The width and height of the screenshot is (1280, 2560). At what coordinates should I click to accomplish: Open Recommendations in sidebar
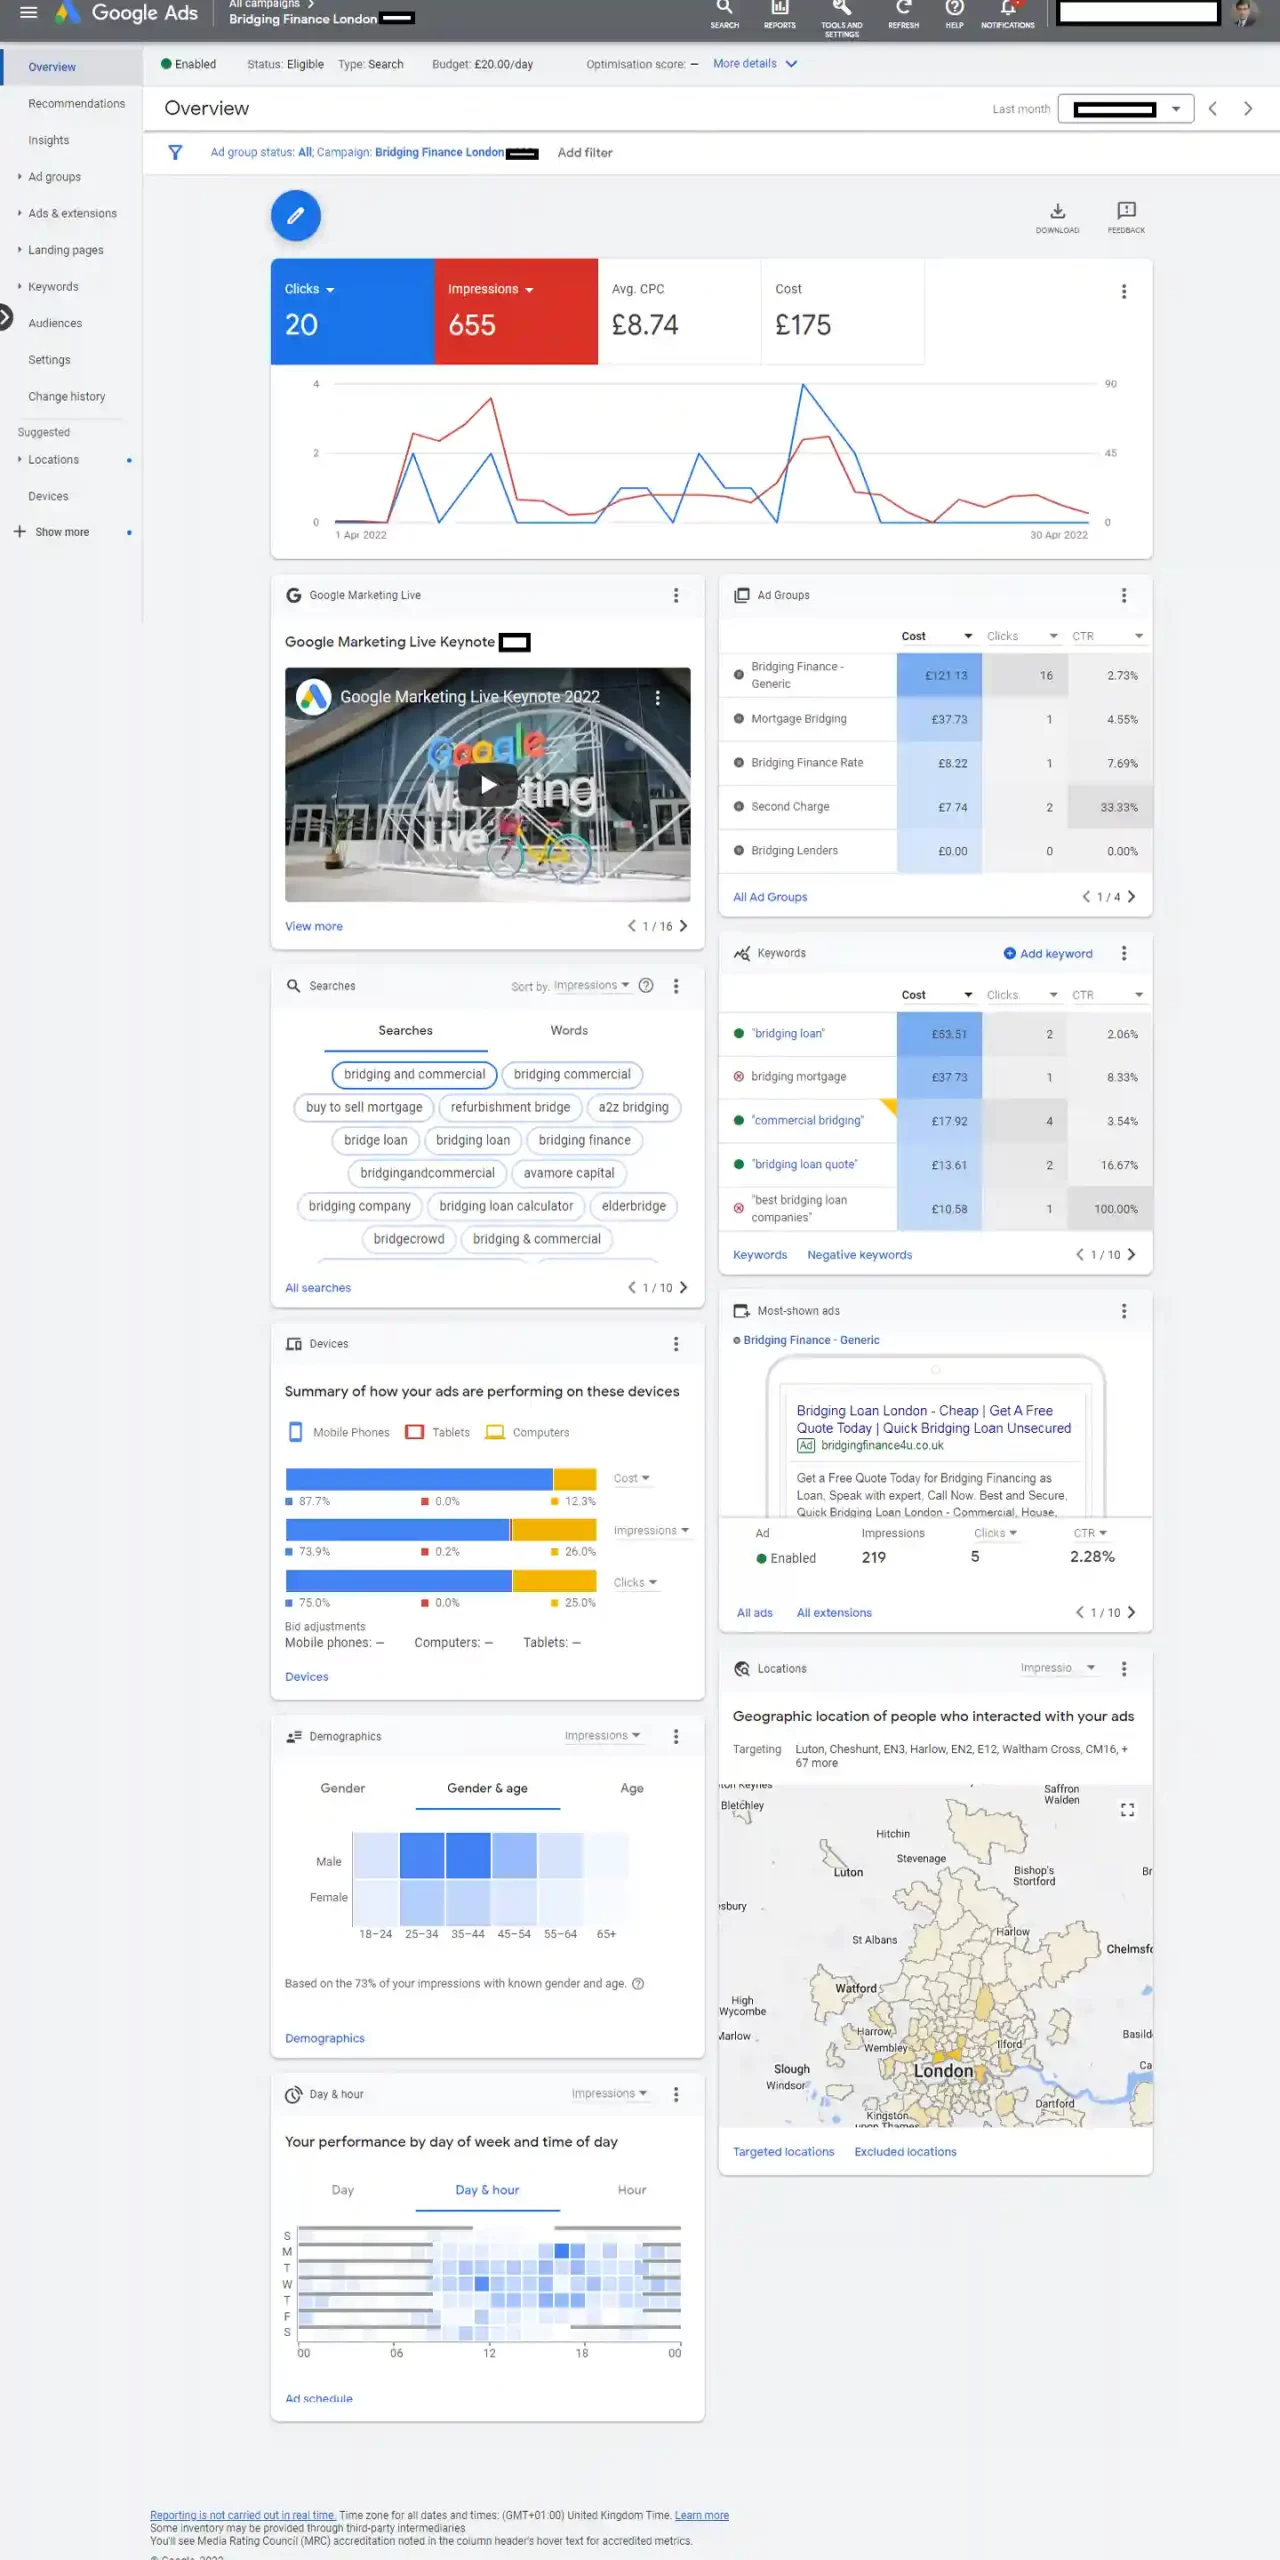pyautogui.click(x=76, y=104)
